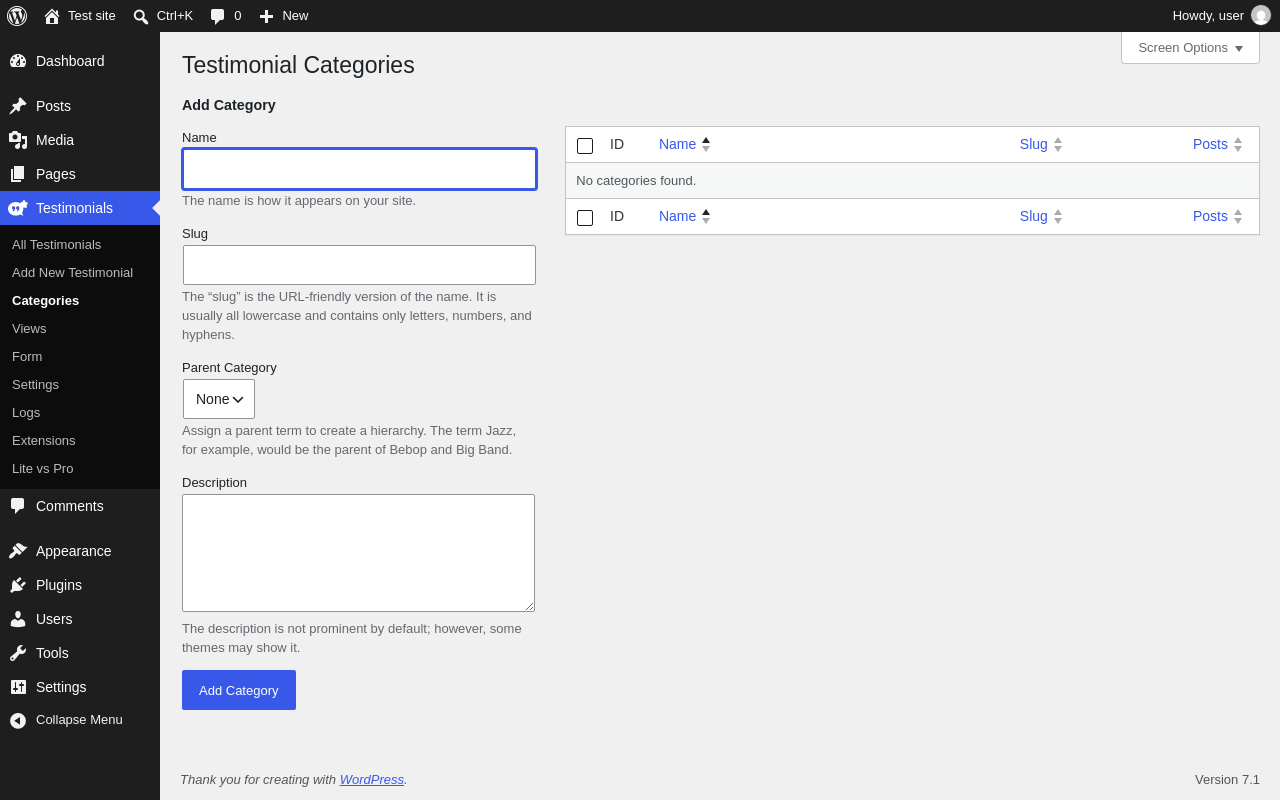Click the Add Category button
1280x800 pixels.
coord(239,690)
